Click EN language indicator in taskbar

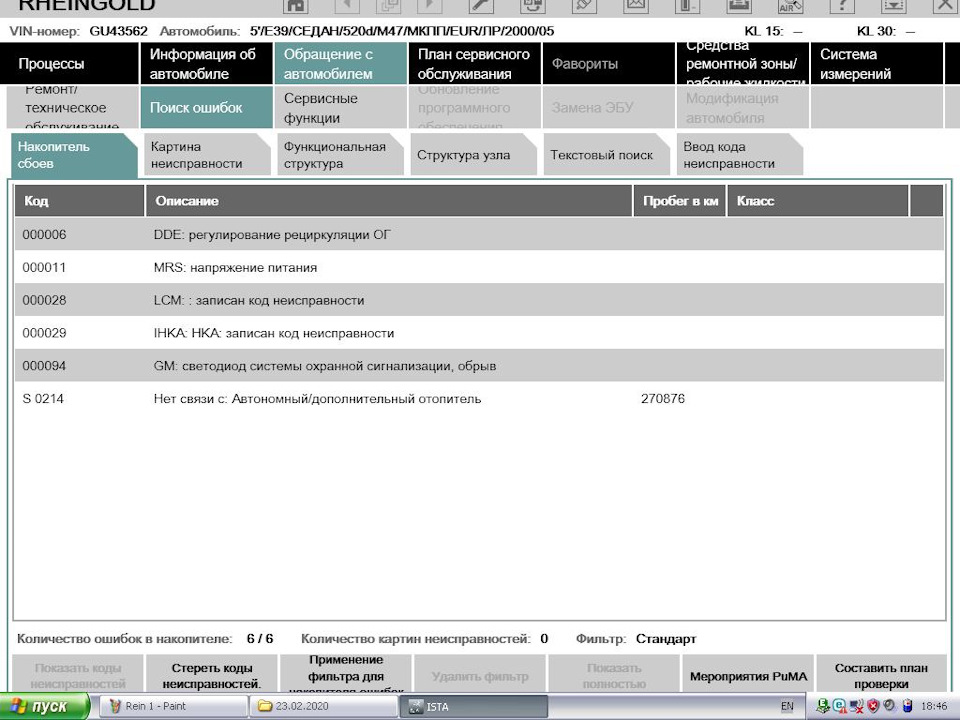click(787, 707)
